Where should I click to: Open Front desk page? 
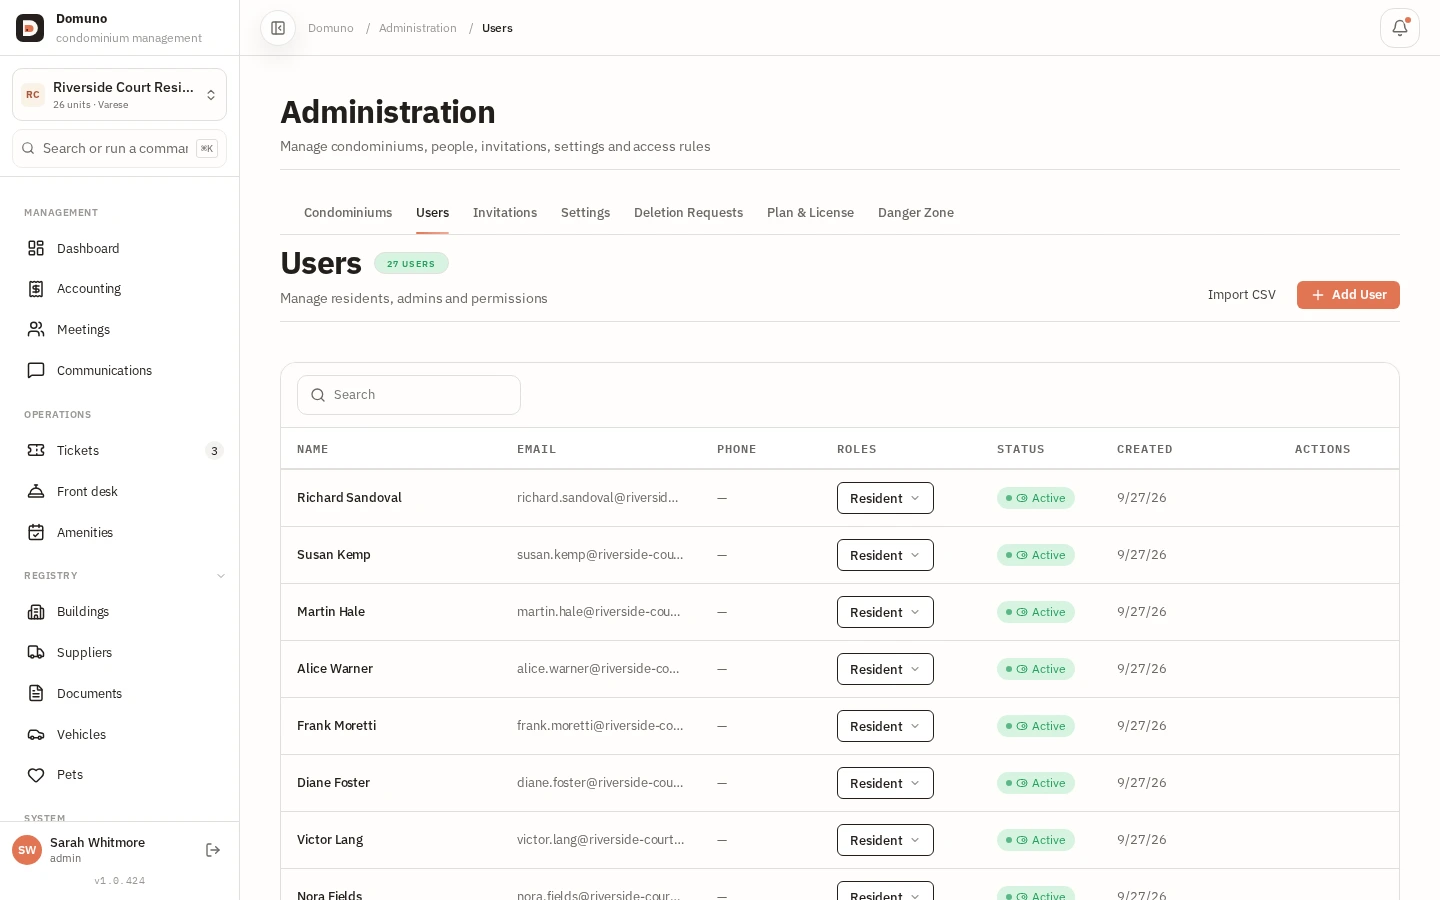(119, 491)
